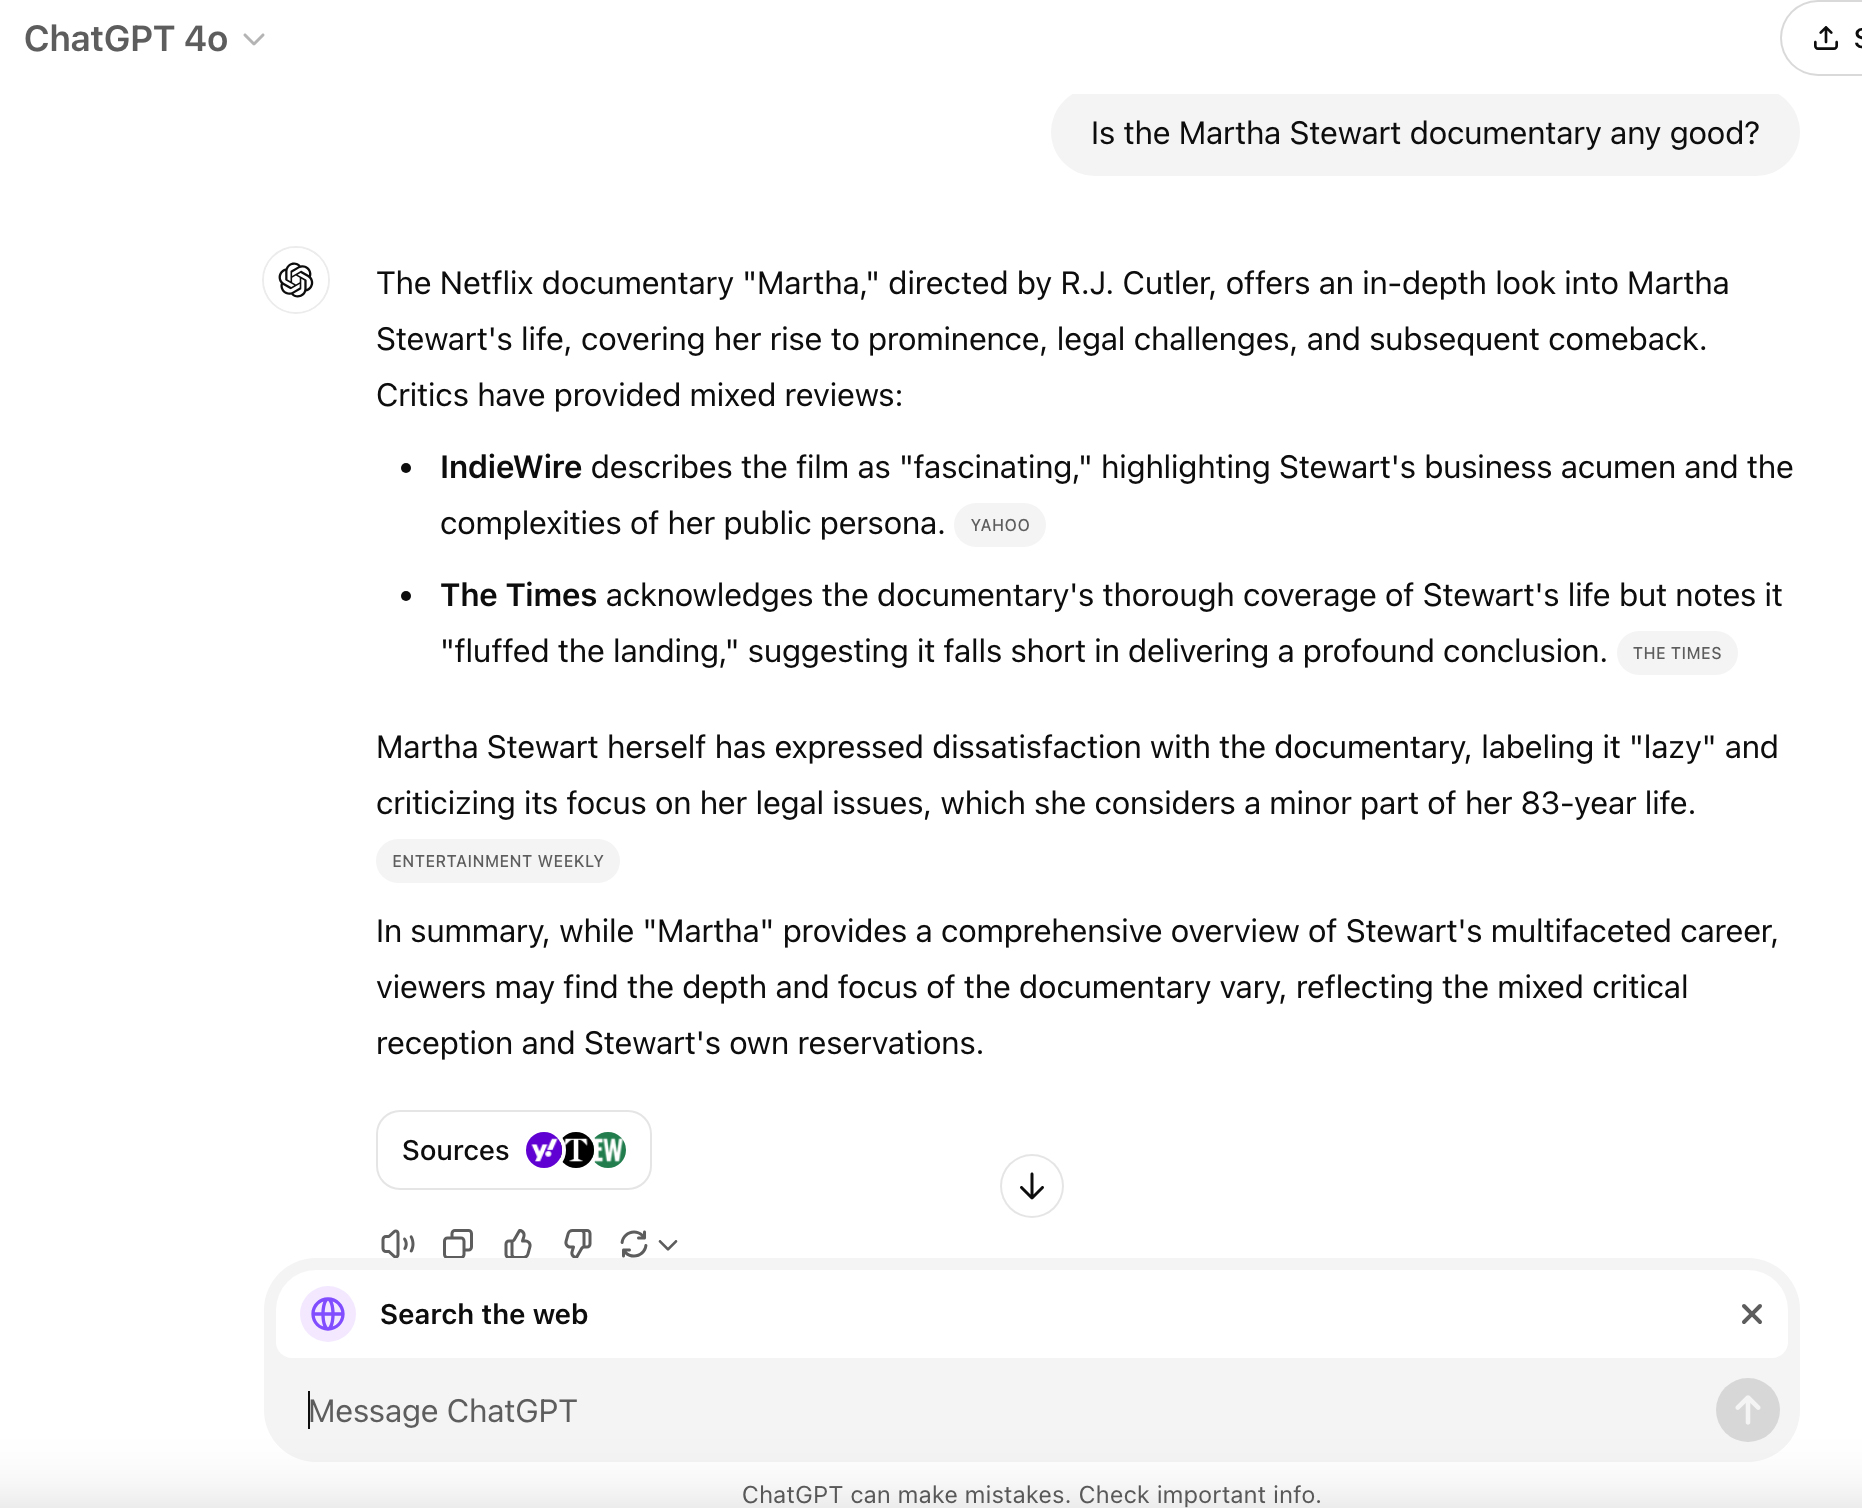Click The Times source favicon
Viewport: 1862px width, 1508px height.
576,1150
